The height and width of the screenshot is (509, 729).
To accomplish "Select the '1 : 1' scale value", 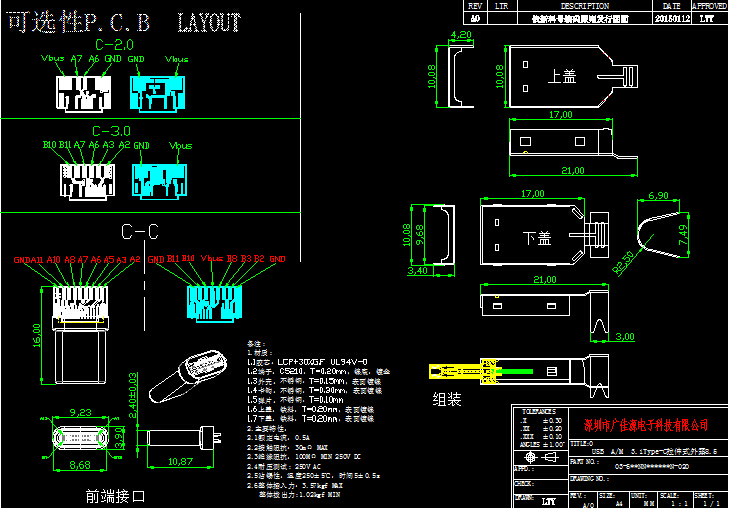I will [680, 503].
